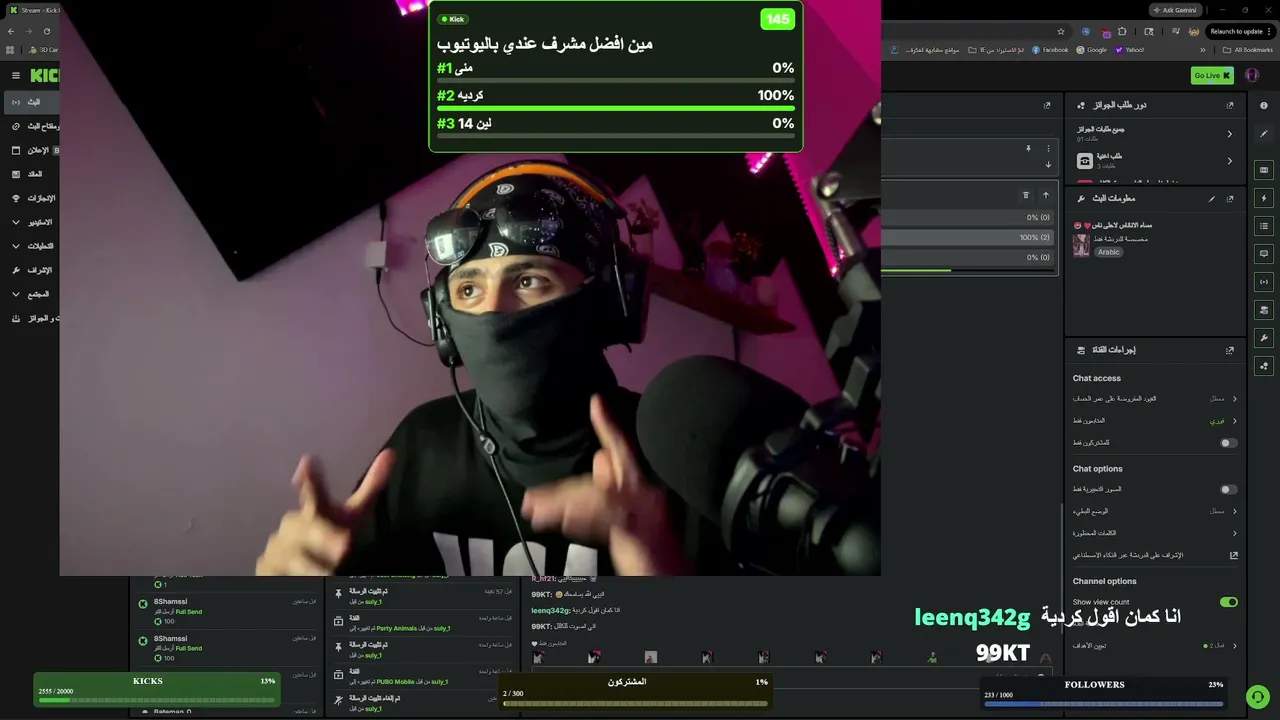Delete the poll with the trash icon

click(1026, 195)
